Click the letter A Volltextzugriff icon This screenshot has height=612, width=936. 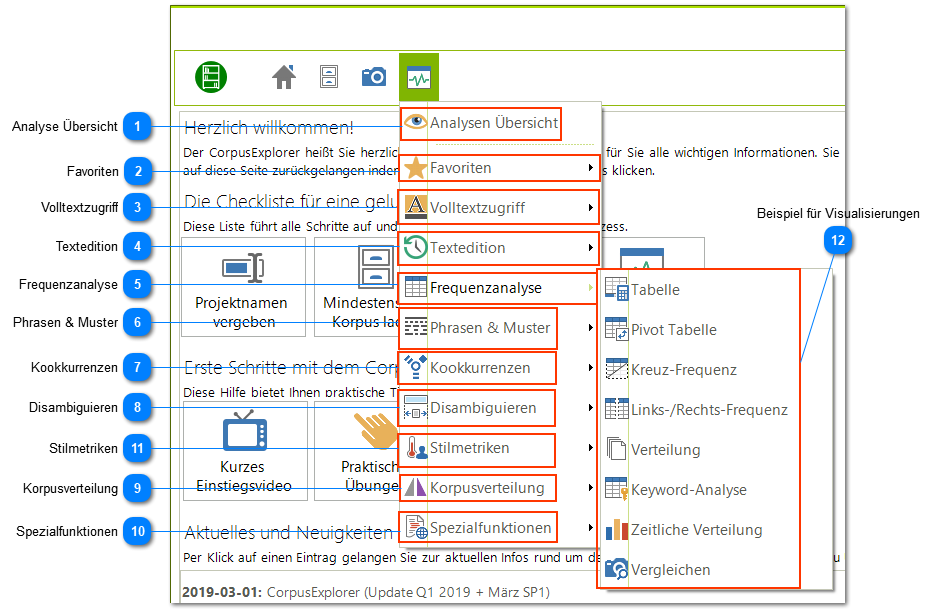[x=415, y=207]
